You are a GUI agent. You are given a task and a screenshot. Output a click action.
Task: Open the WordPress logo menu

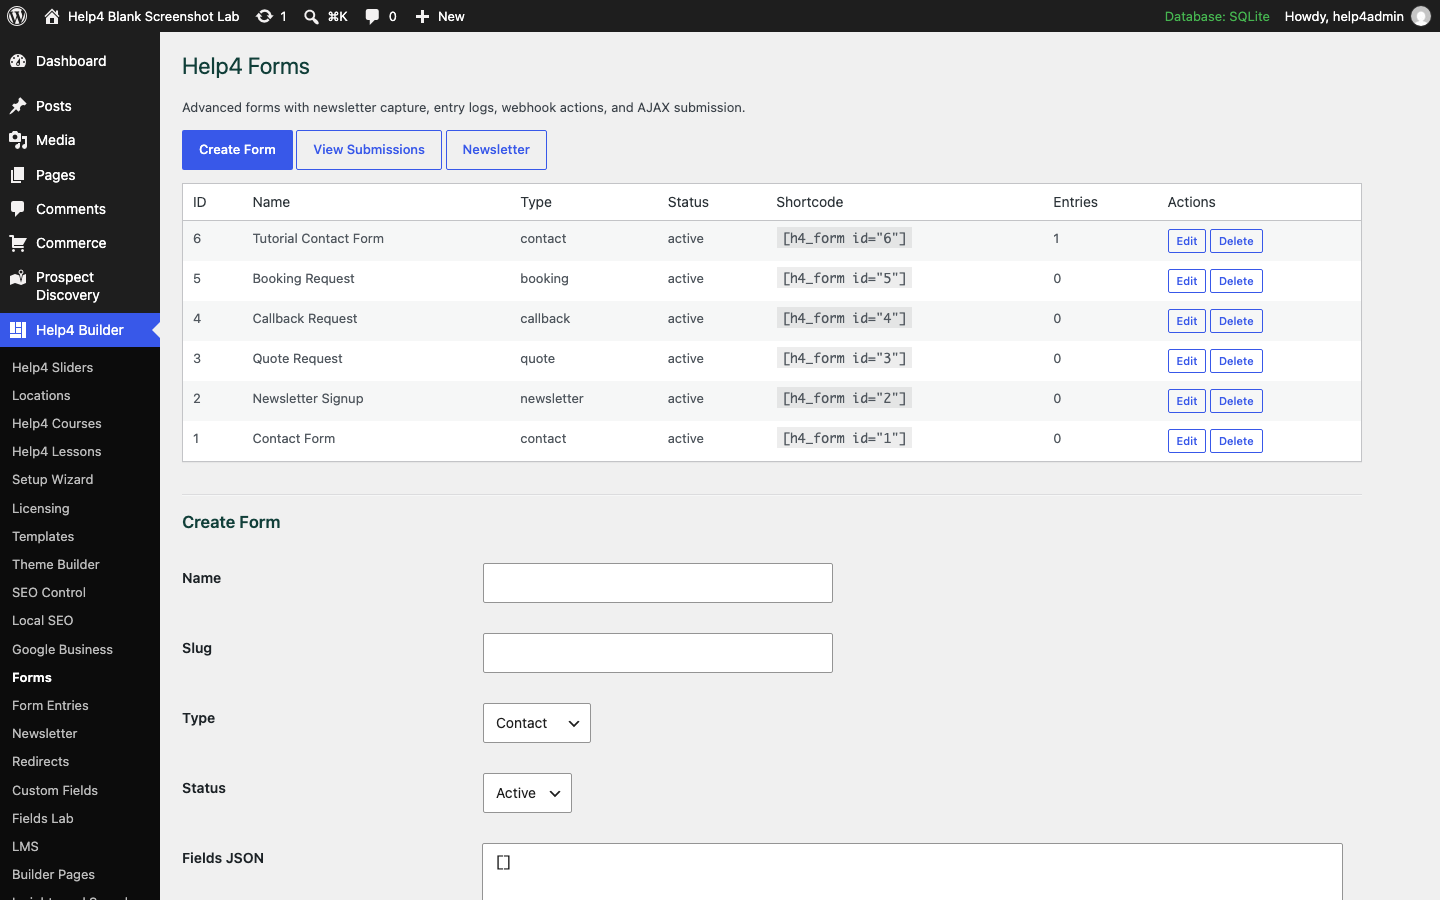tap(17, 16)
